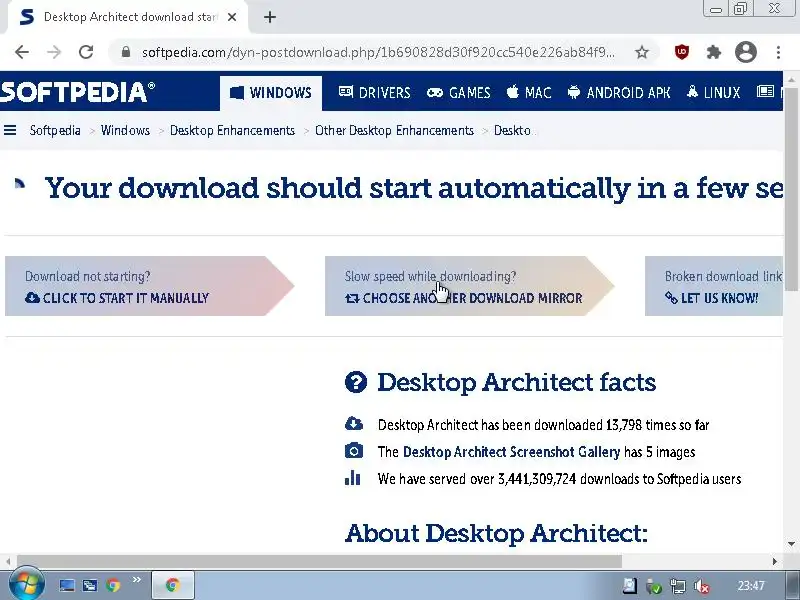Open a new tab with plus button

point(270,17)
